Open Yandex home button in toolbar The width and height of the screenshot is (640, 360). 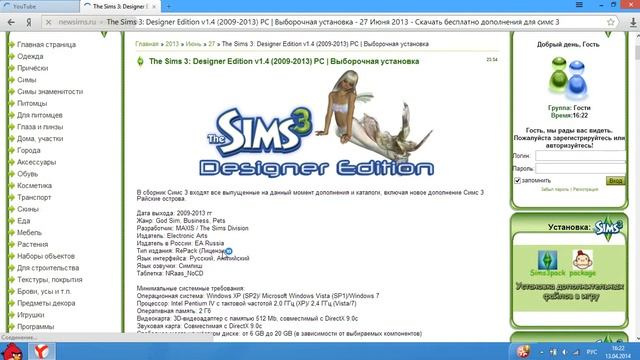(x=29, y=22)
